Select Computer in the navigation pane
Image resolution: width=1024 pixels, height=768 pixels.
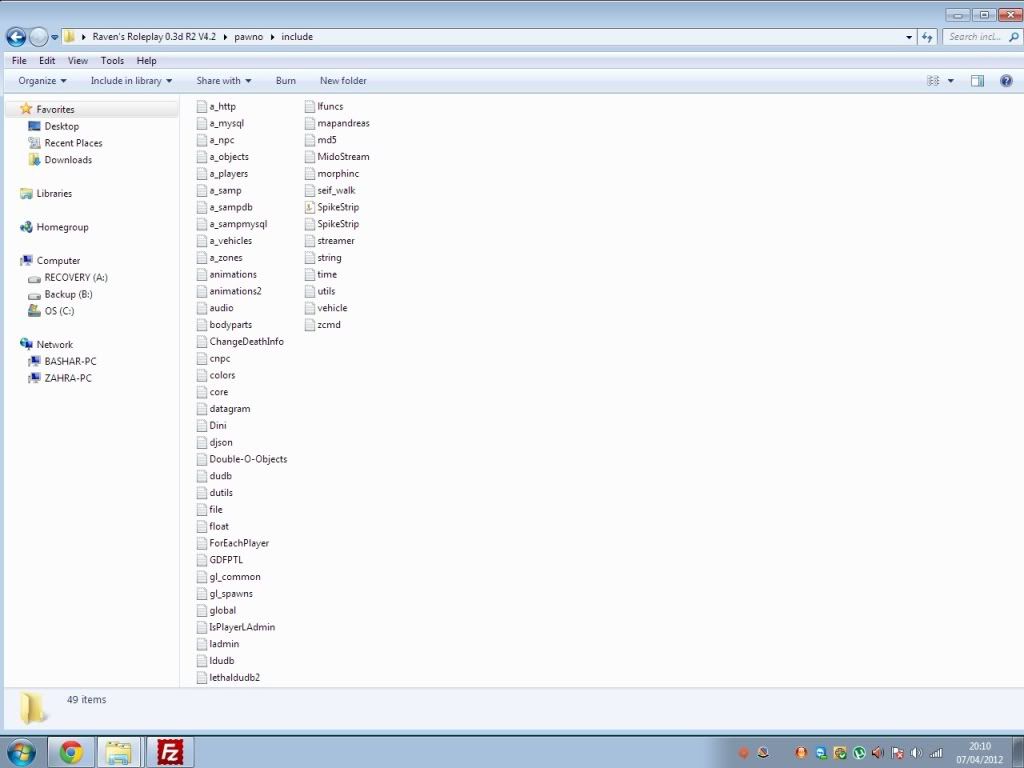click(x=58, y=261)
